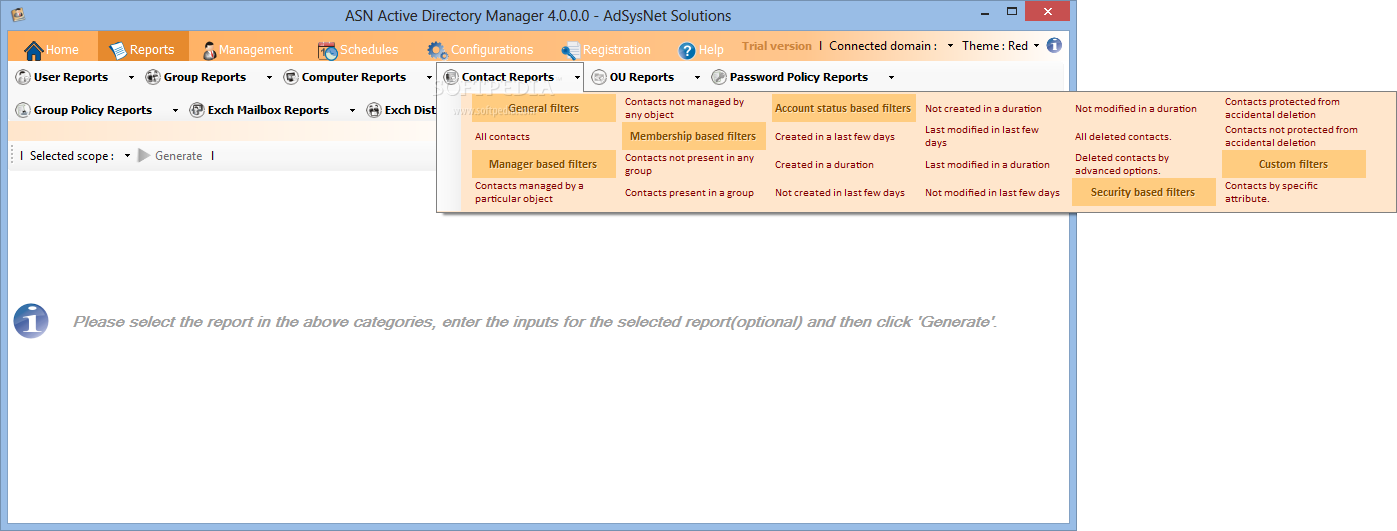This screenshot has height=531, width=1397.
Task: Click the info icon next to Theme
Action: [x=1054, y=45]
